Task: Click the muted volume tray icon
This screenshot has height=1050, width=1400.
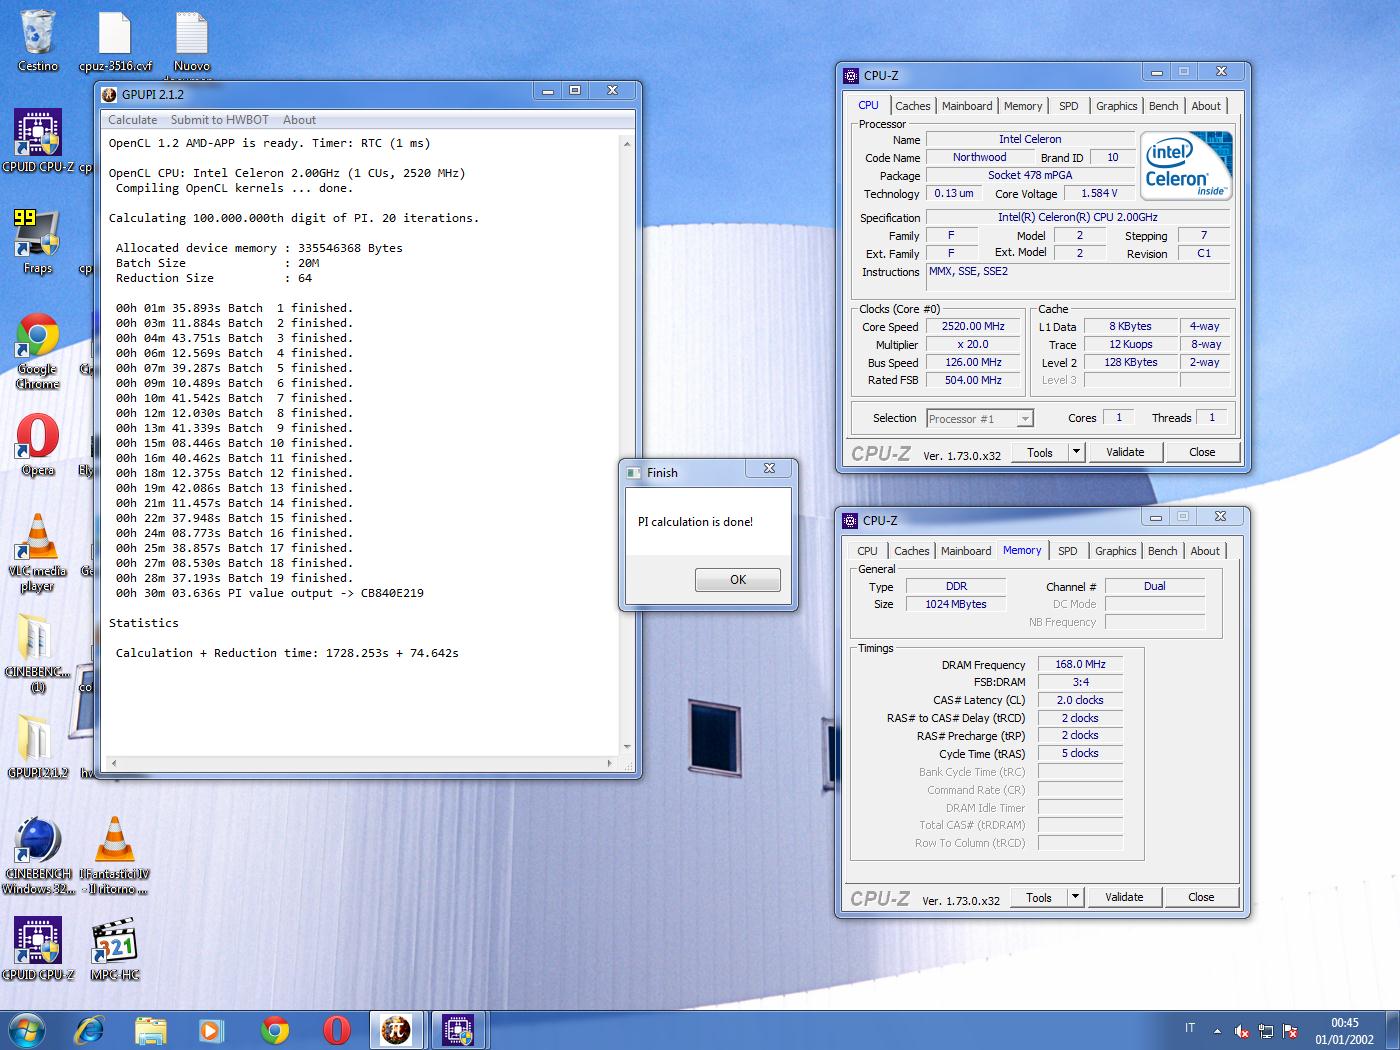Action: click(1241, 1031)
